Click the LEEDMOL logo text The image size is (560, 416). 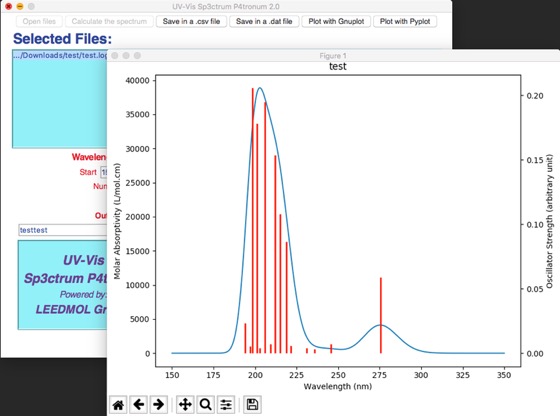(71, 309)
